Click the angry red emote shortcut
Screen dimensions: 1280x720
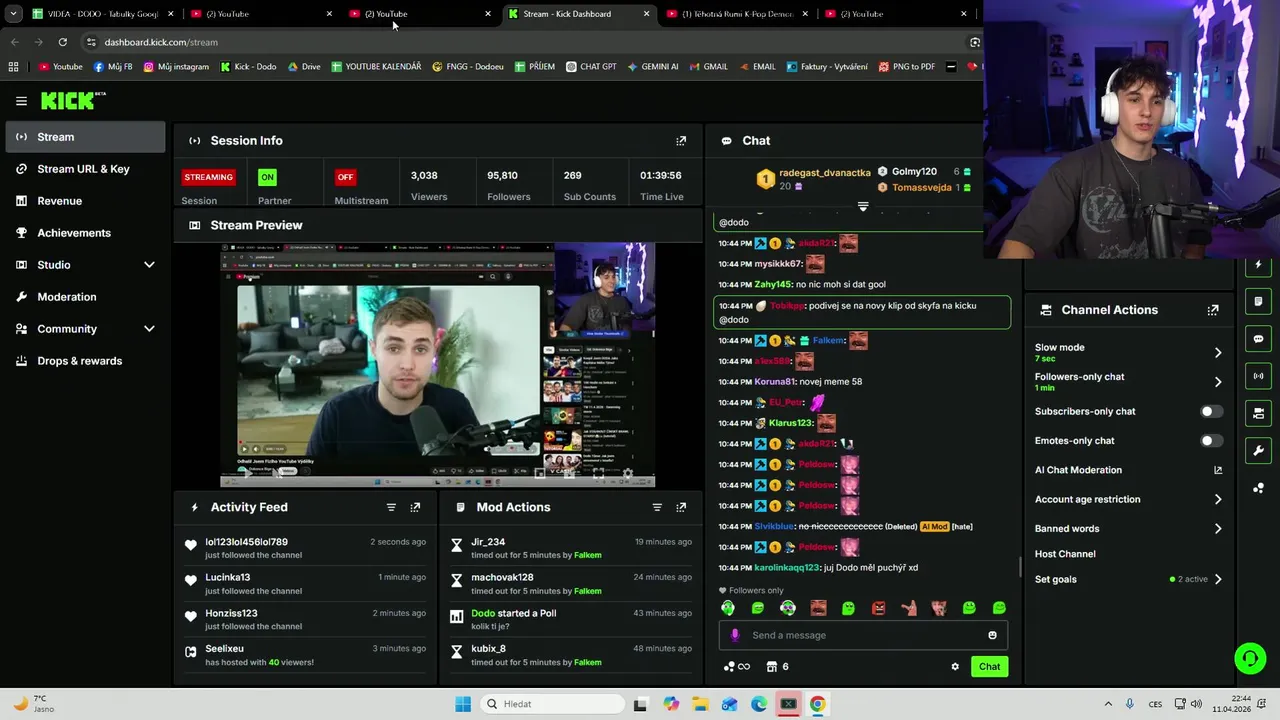coord(878,608)
